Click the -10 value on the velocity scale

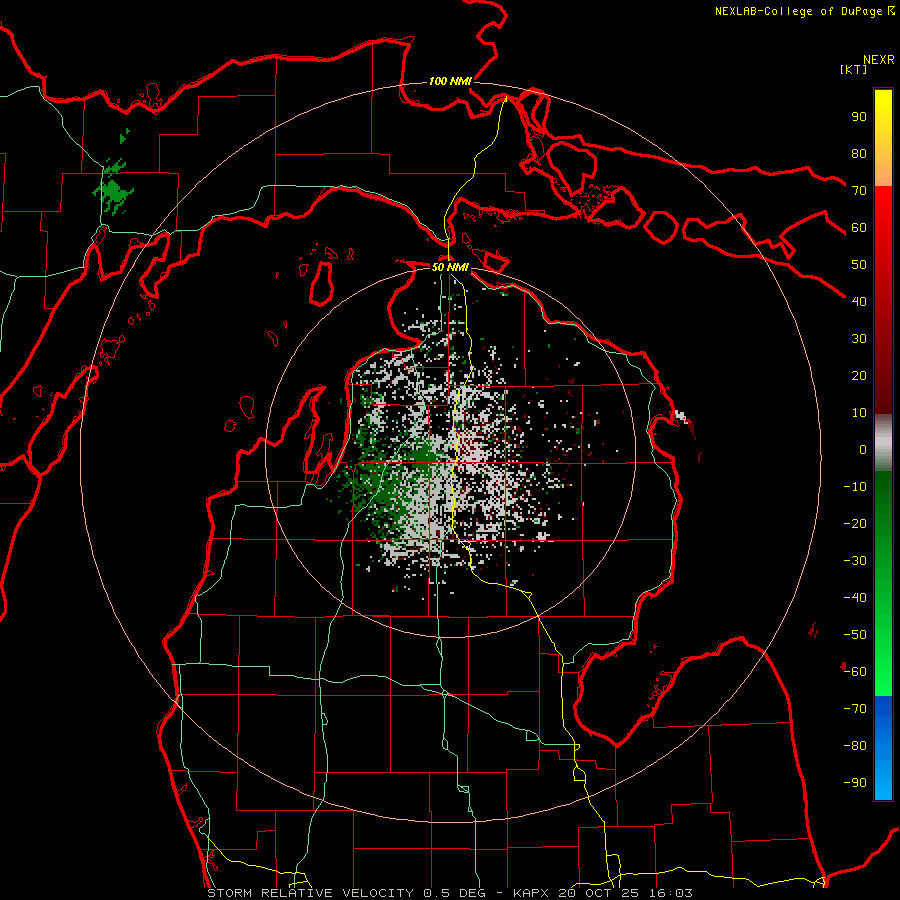point(855,487)
